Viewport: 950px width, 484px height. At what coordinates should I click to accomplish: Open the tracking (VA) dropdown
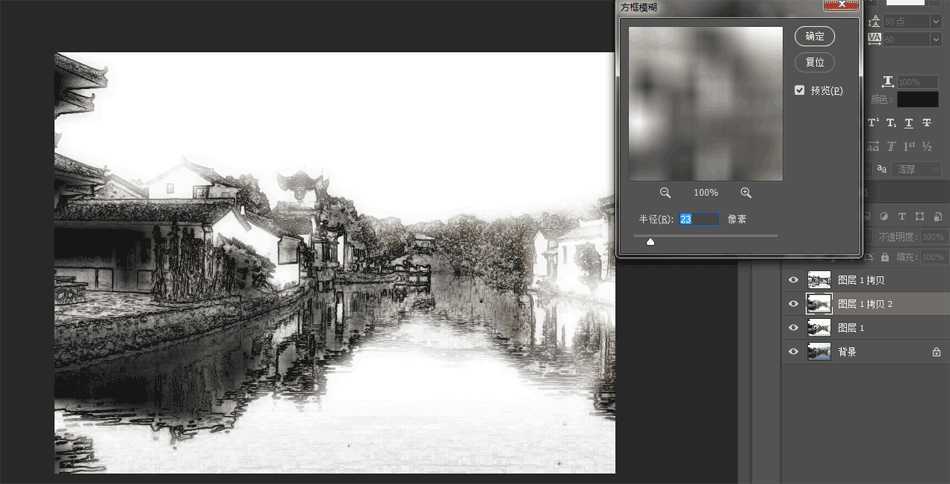[935, 39]
